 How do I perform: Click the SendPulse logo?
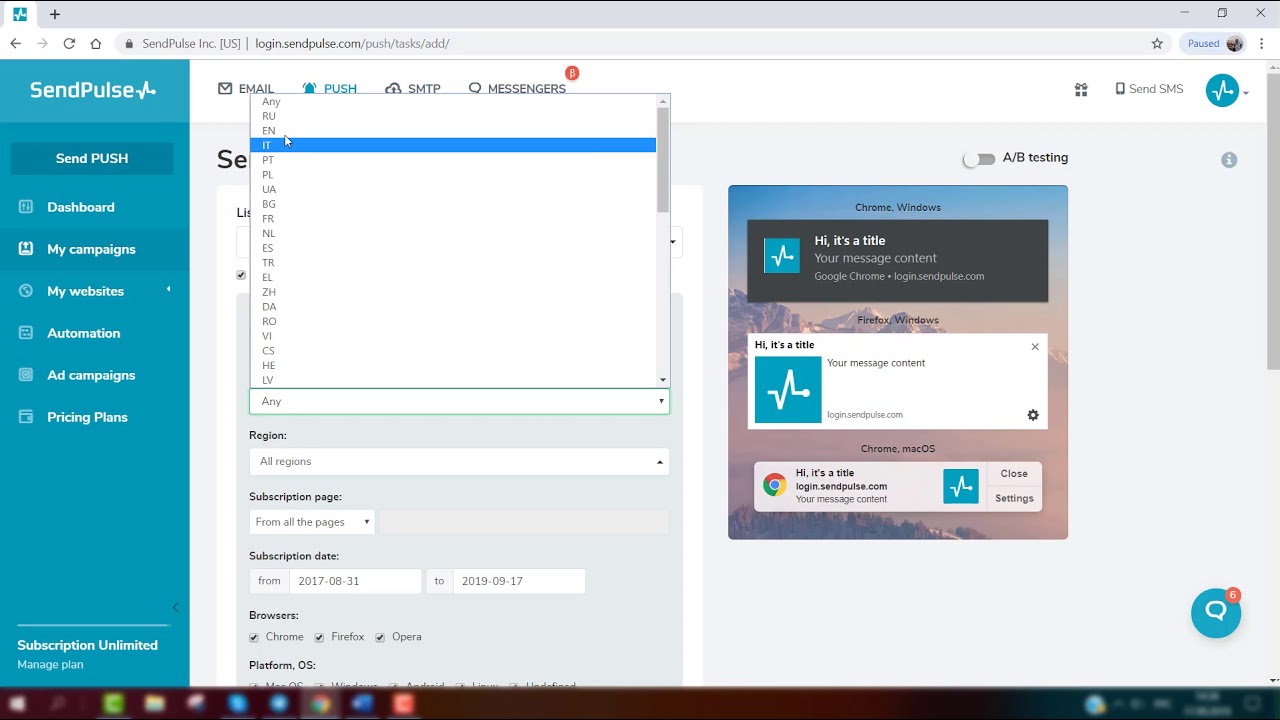pos(93,90)
